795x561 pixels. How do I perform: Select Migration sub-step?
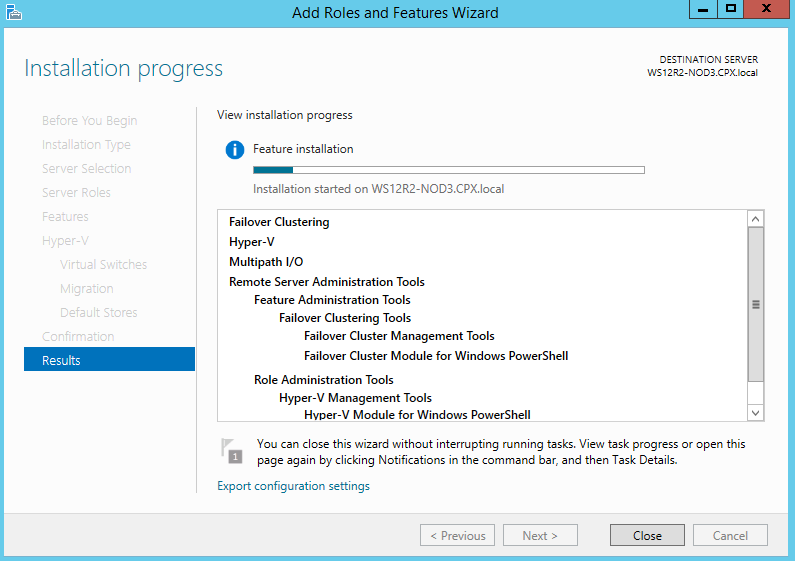87,289
